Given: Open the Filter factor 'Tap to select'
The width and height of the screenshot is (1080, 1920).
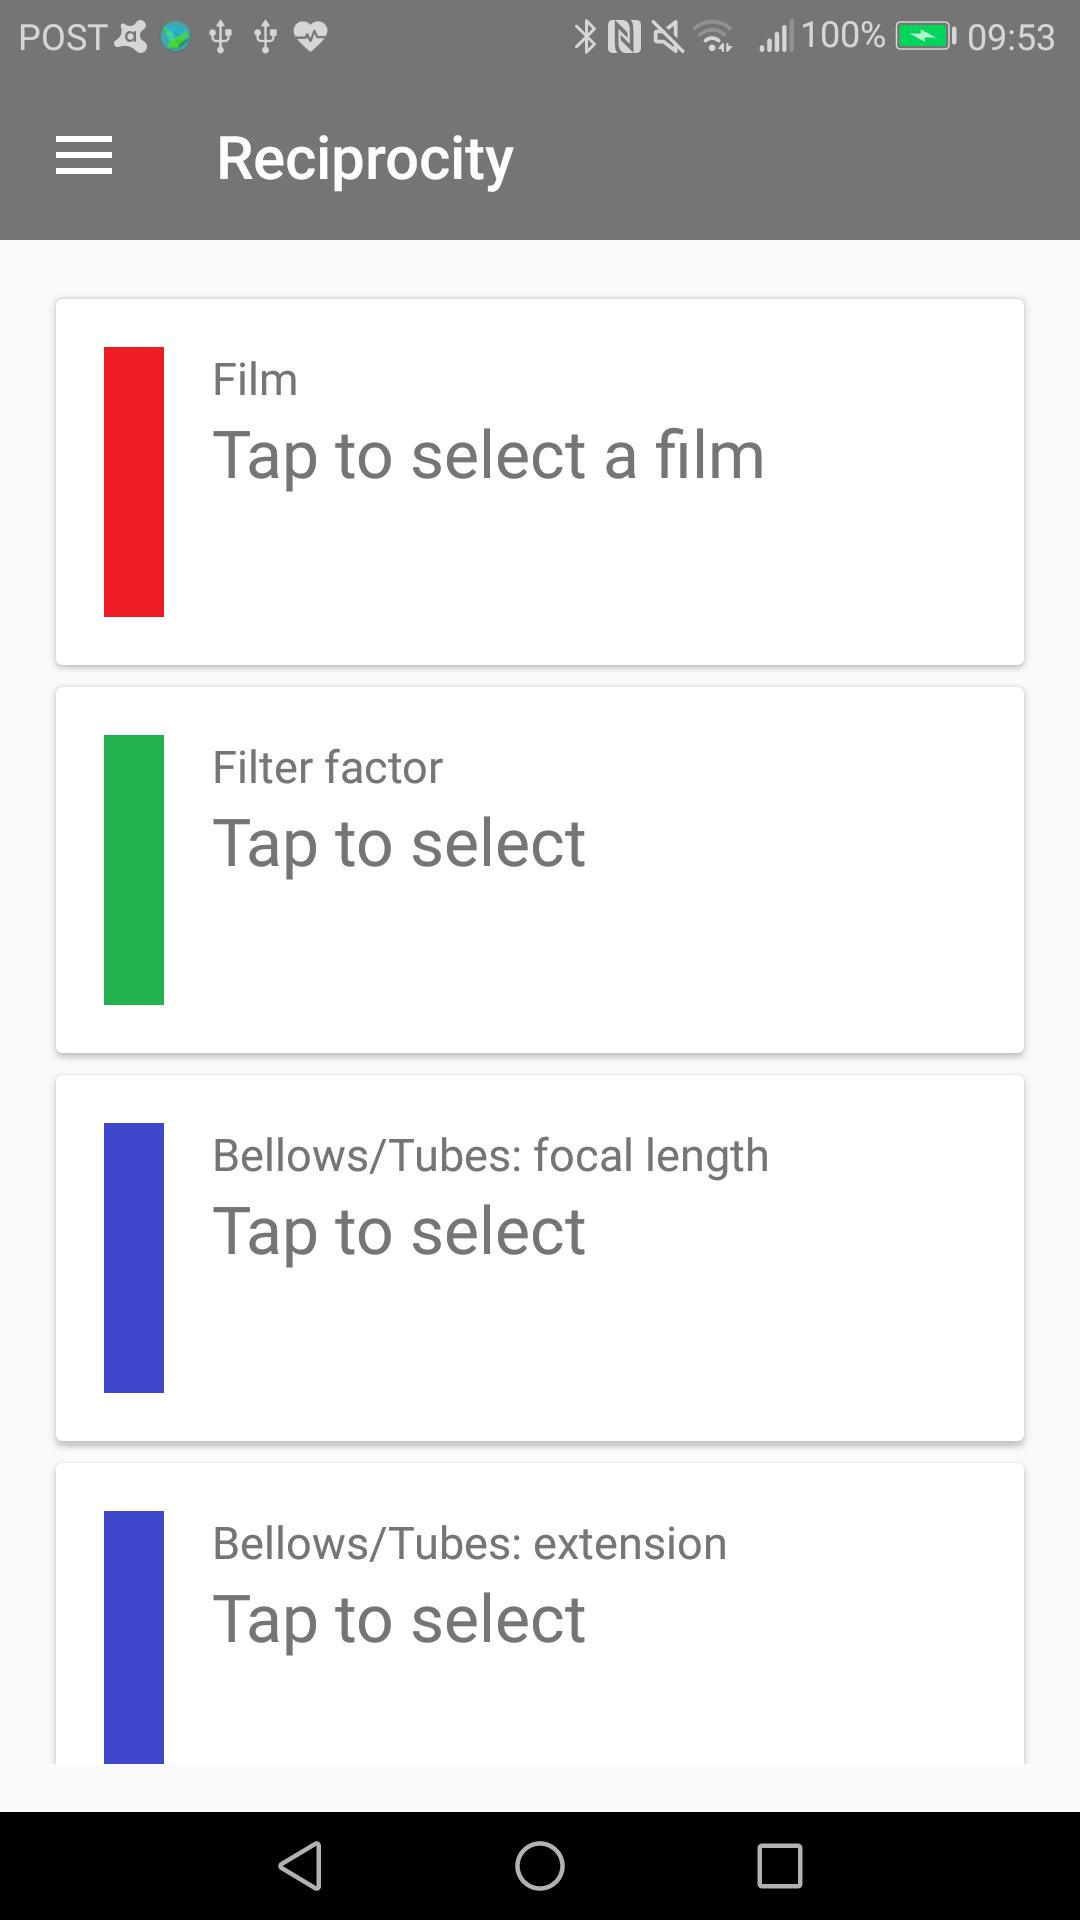Looking at the screenshot, I should [399, 844].
